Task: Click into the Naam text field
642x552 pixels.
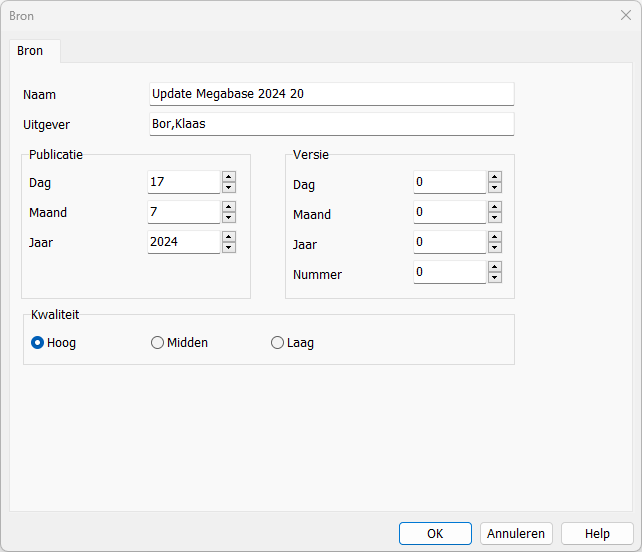Action: pyautogui.click(x=332, y=94)
